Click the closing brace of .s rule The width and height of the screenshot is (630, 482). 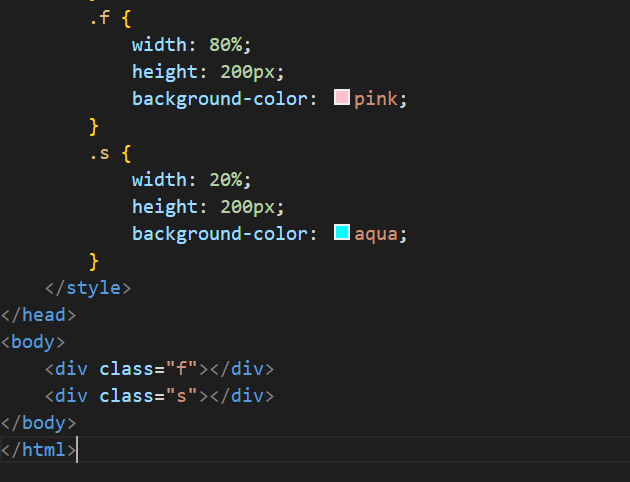(94, 261)
